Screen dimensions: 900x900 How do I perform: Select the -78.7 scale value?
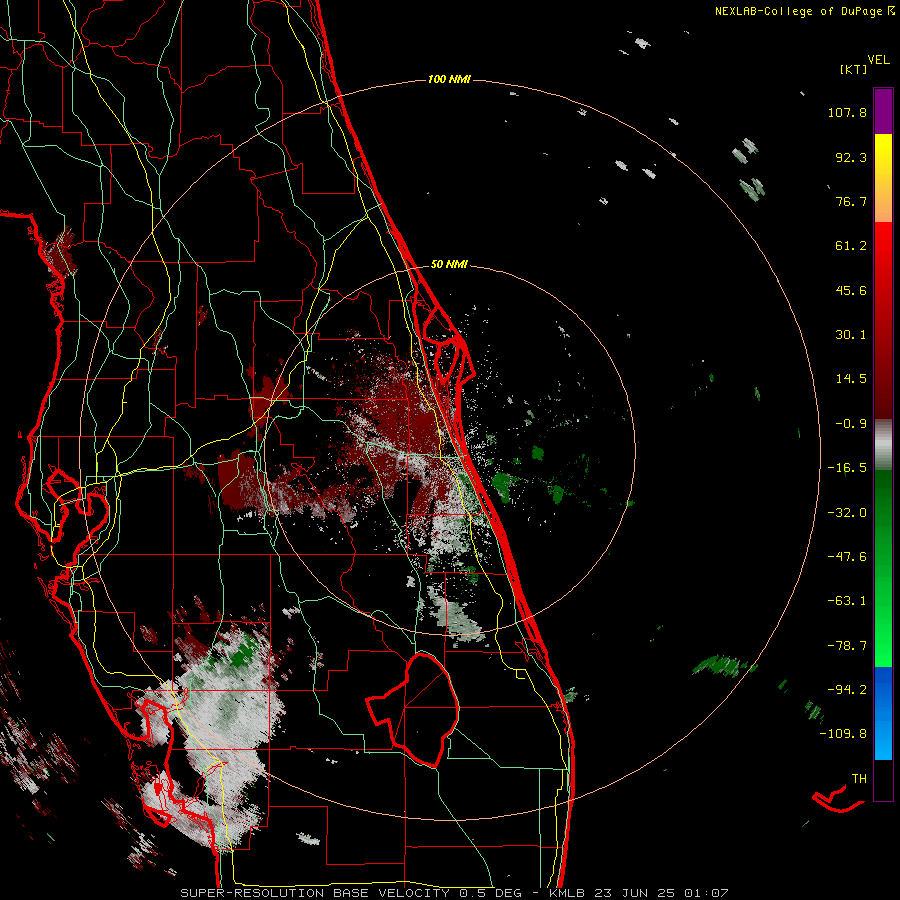847,646
